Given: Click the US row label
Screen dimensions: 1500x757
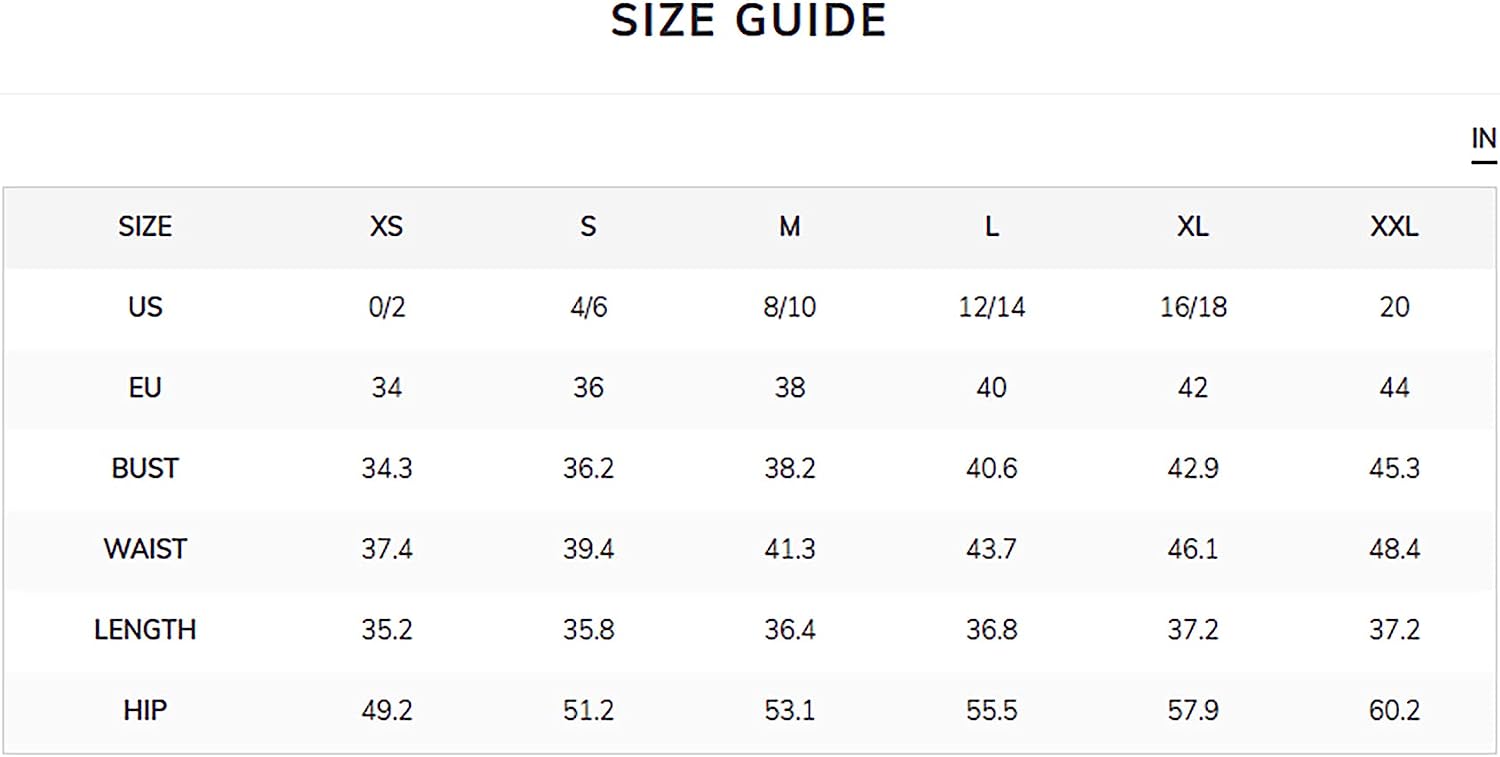Looking at the screenshot, I should [145, 307].
